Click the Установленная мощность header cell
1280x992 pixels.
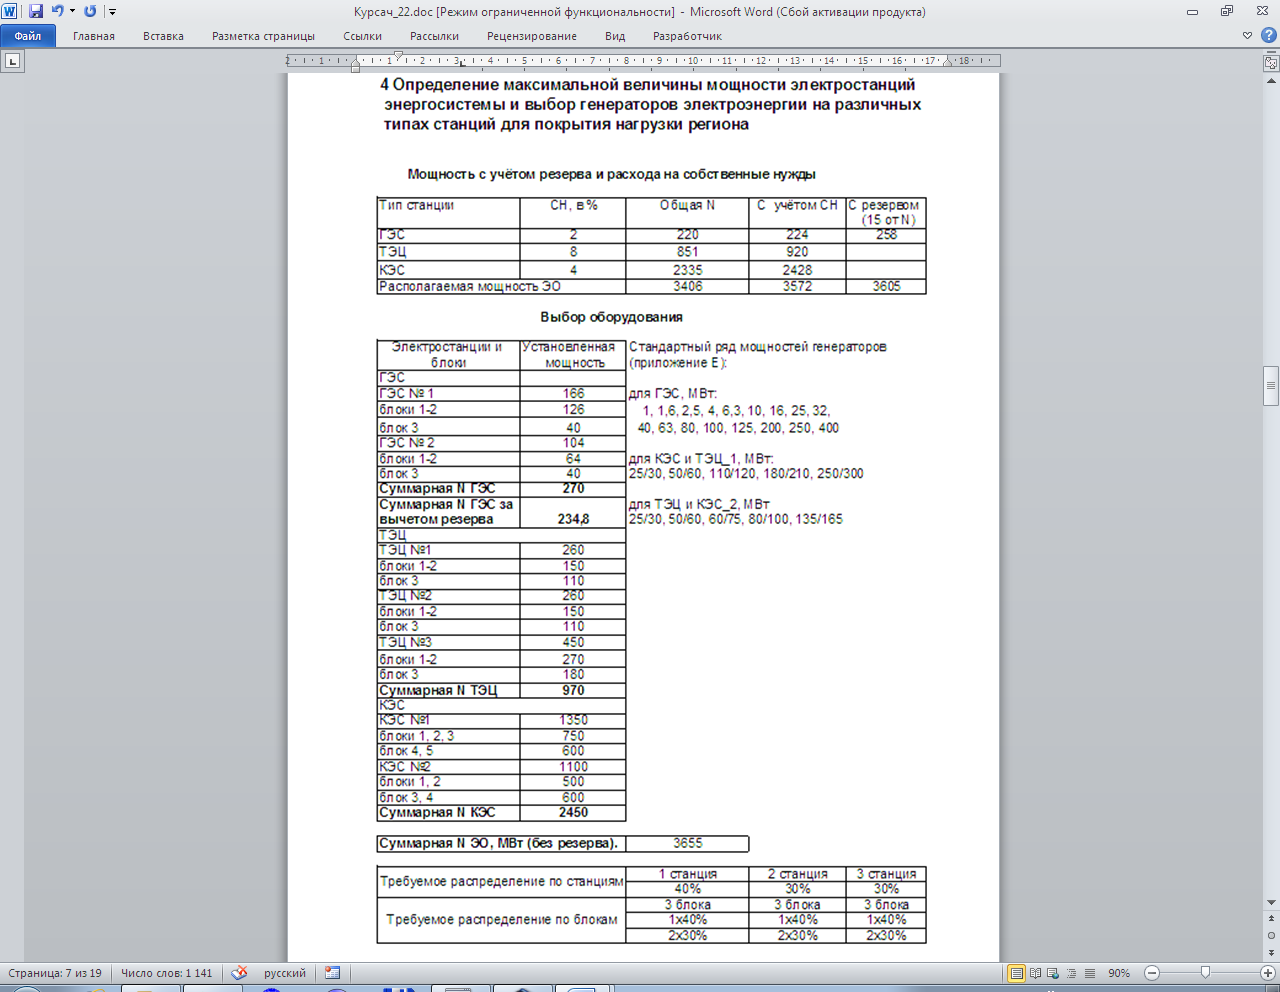point(573,355)
